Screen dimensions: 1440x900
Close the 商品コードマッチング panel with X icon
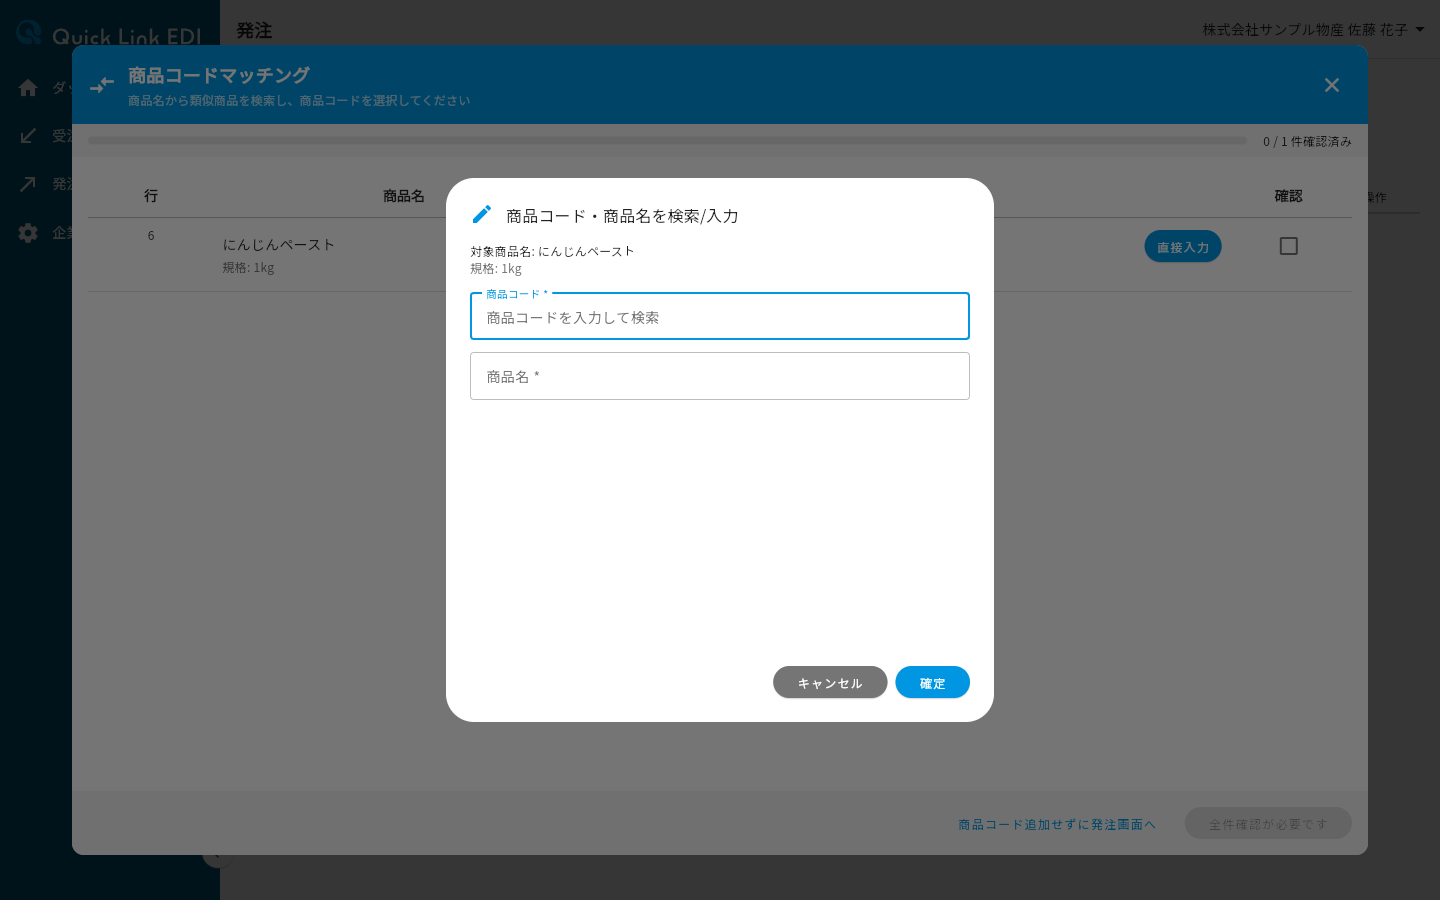click(1332, 85)
